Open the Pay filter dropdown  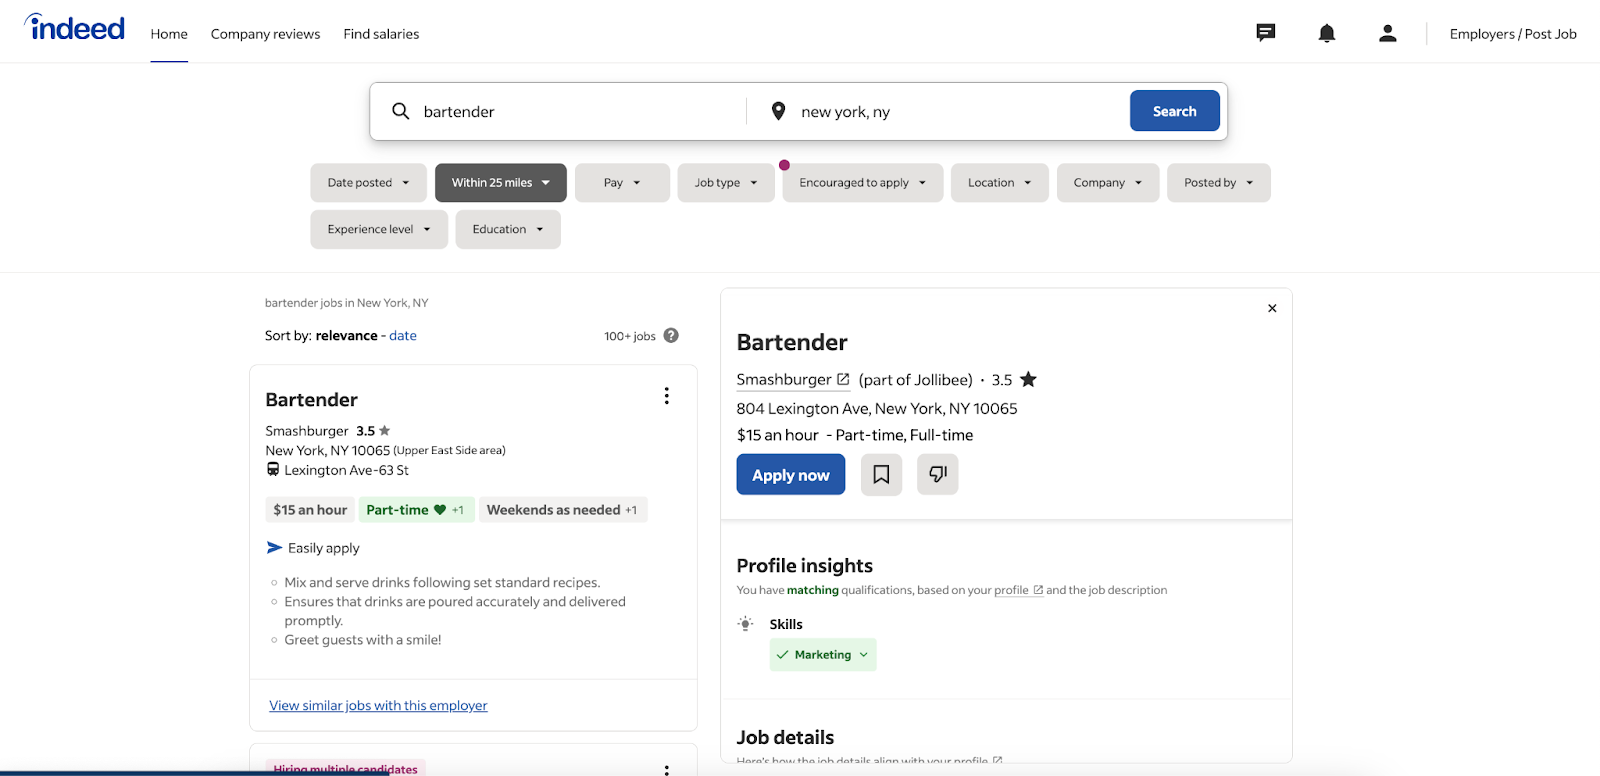point(622,183)
